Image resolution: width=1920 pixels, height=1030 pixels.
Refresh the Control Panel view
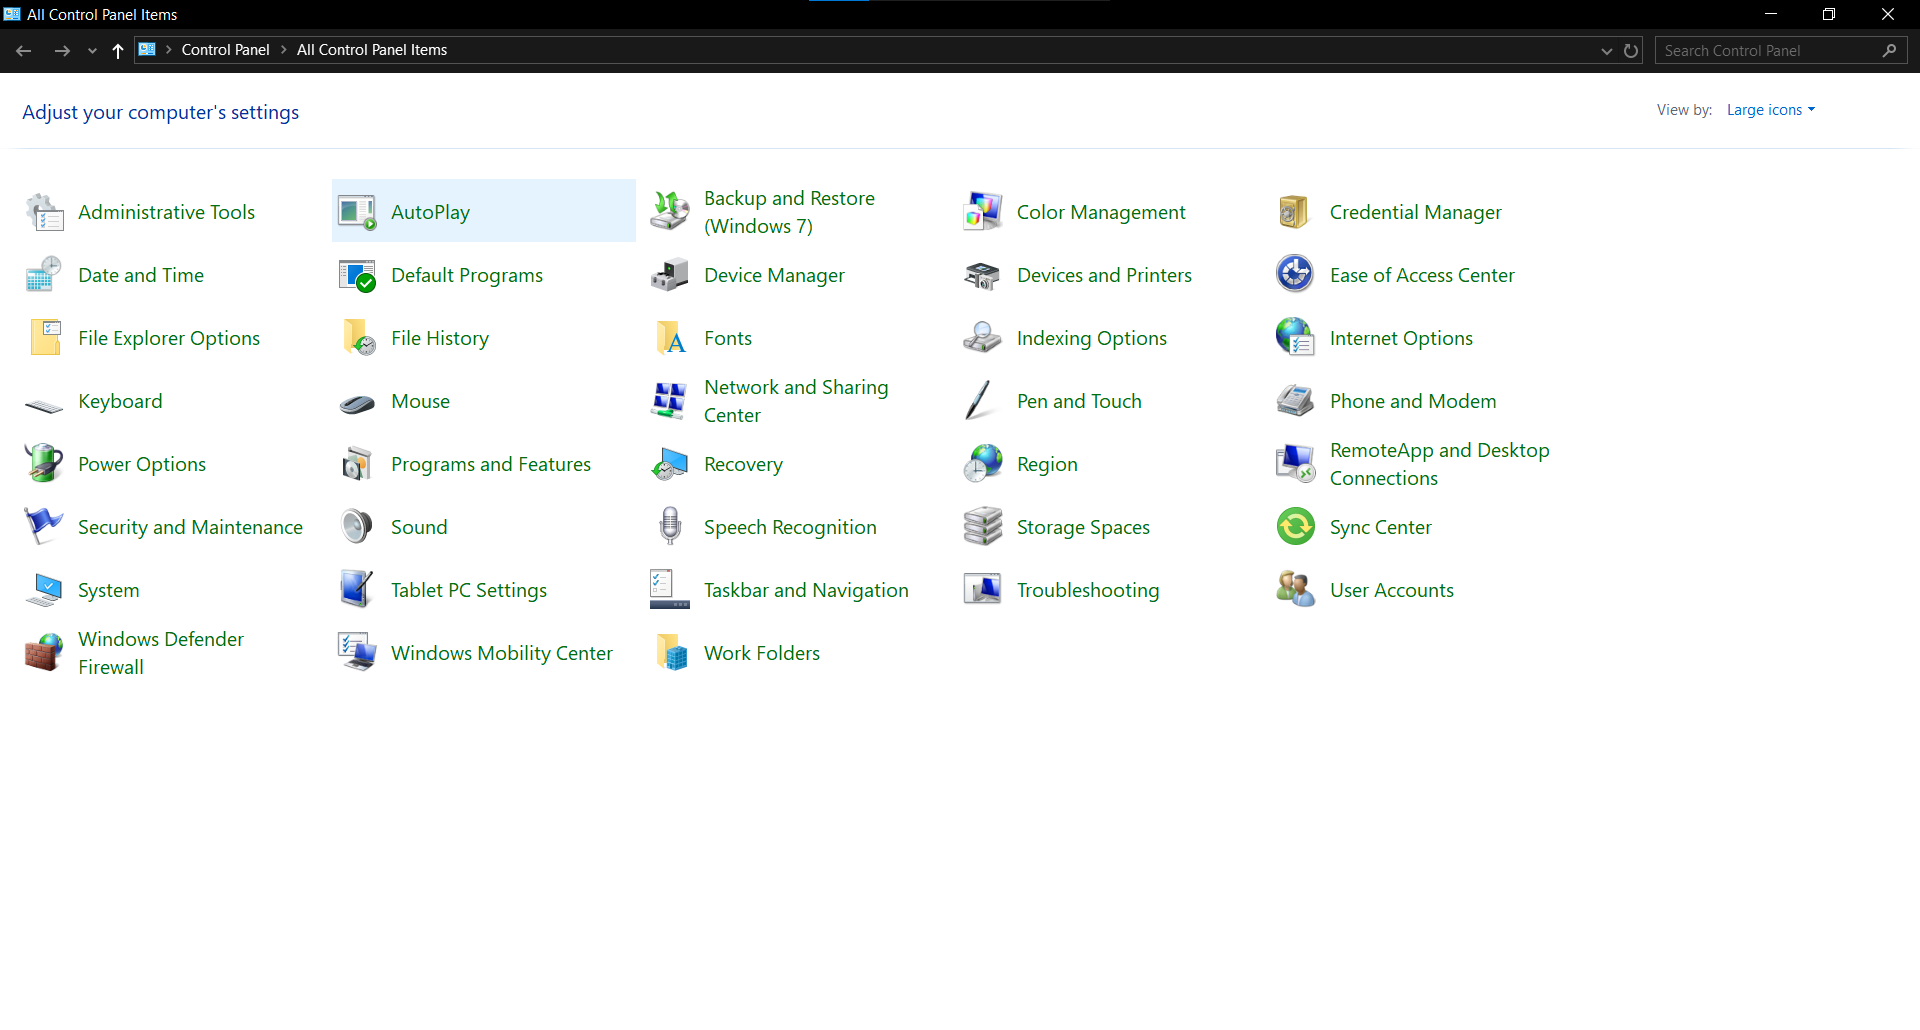point(1631,51)
